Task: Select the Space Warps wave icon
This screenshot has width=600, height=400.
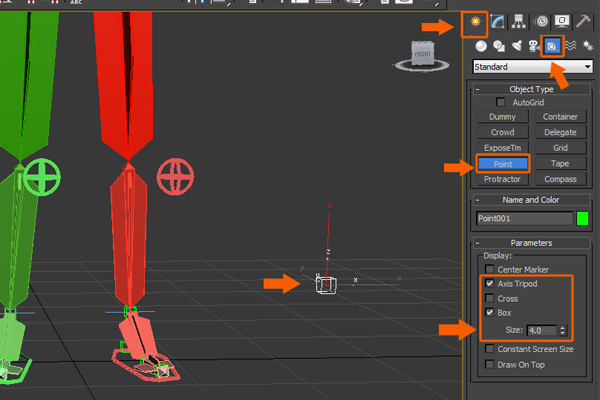Action: (570, 46)
